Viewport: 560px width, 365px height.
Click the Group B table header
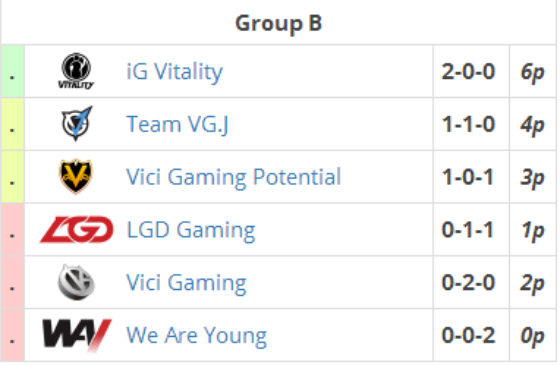(279, 23)
